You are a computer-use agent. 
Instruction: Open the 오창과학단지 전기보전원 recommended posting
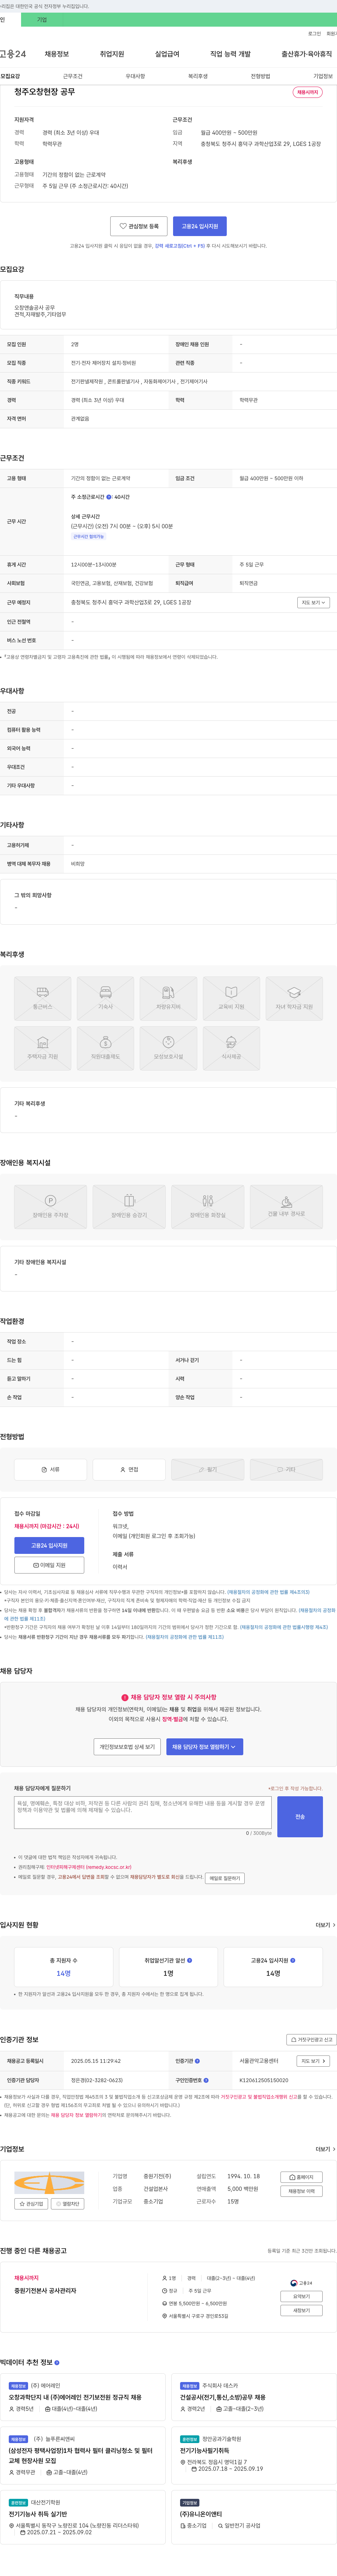click(75, 2397)
